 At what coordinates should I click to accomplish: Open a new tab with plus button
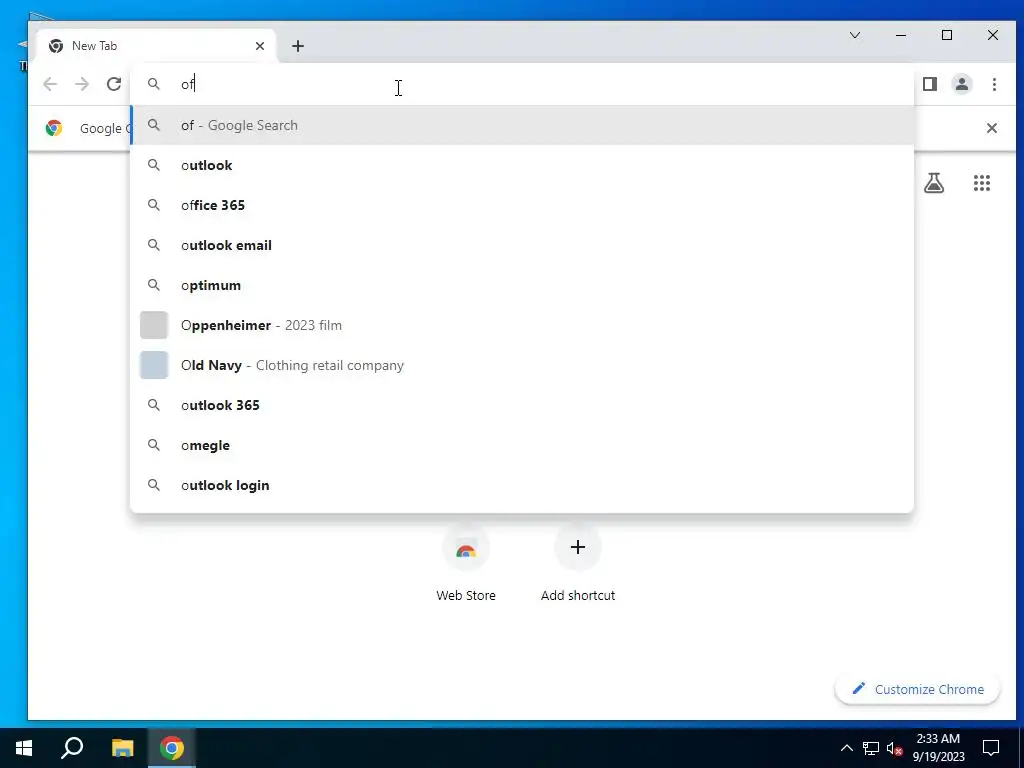coord(298,46)
